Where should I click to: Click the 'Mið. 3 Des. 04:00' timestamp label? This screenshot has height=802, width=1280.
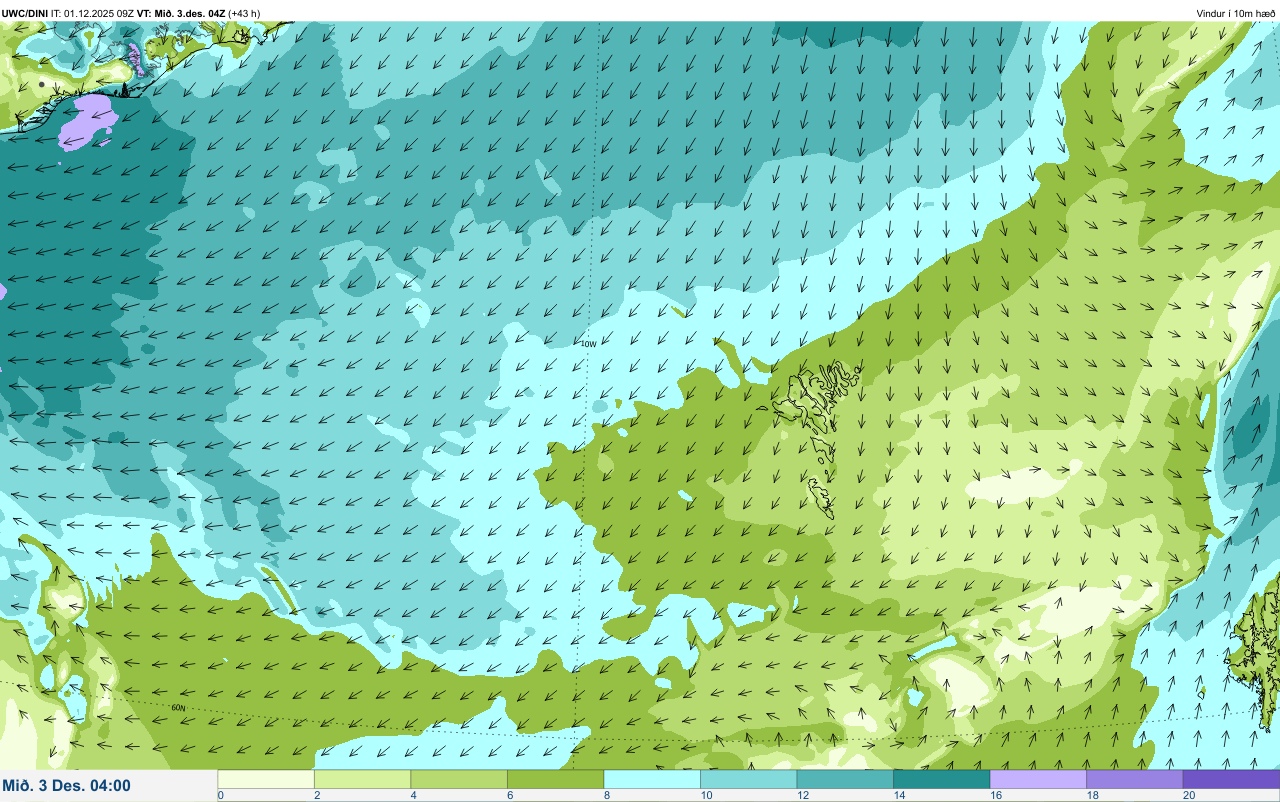(66, 786)
